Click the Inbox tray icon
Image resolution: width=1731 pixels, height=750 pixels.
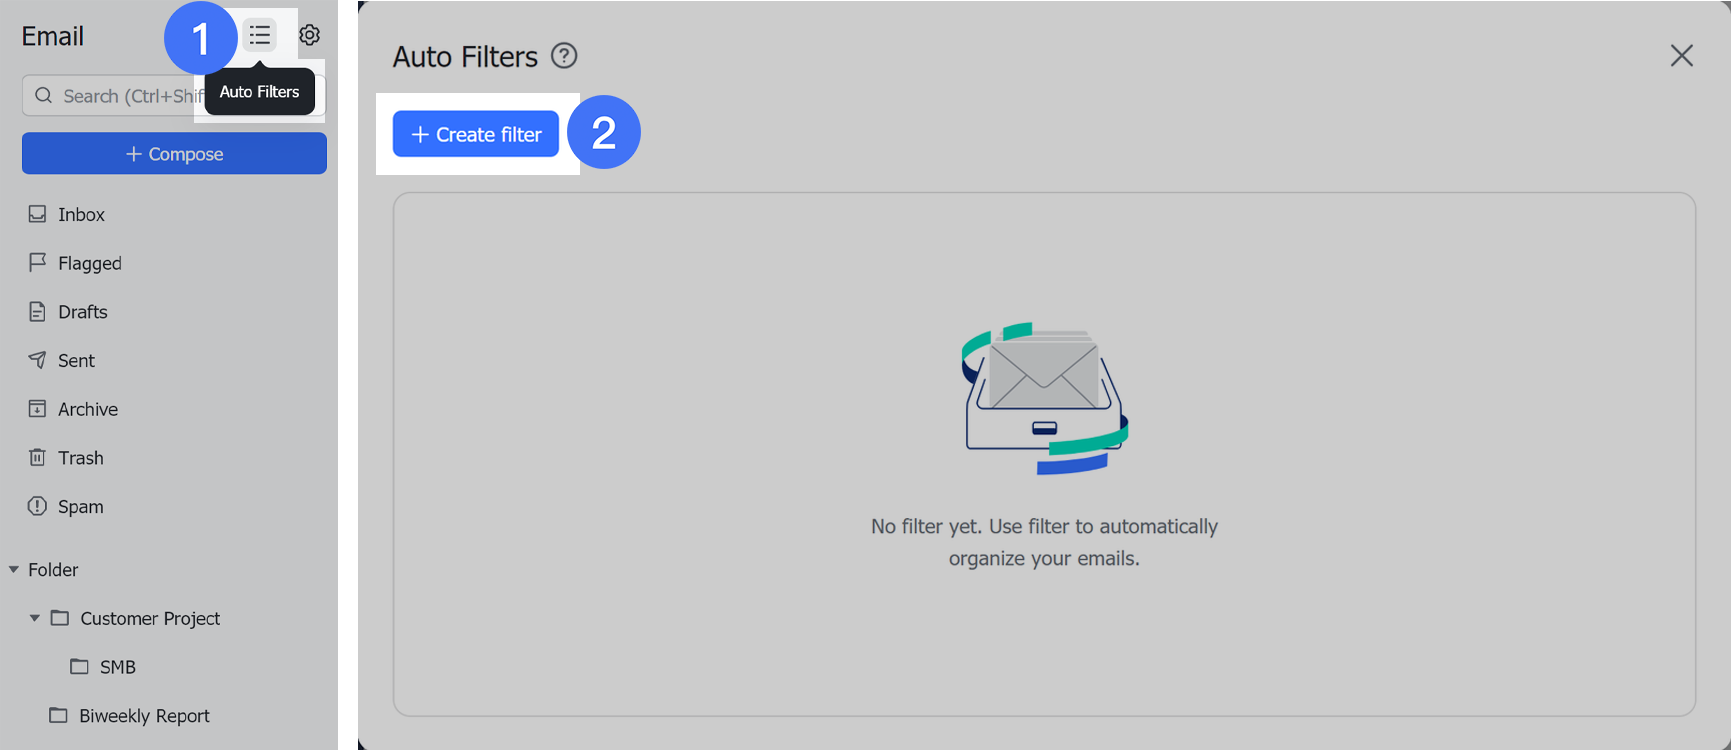click(x=37, y=214)
